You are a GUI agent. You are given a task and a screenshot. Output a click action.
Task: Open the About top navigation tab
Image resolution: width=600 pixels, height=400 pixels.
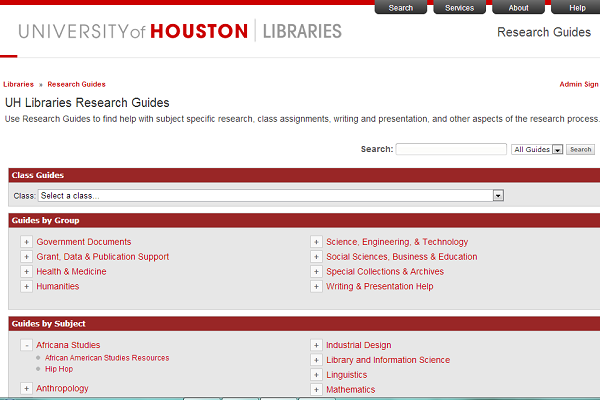[518, 7]
